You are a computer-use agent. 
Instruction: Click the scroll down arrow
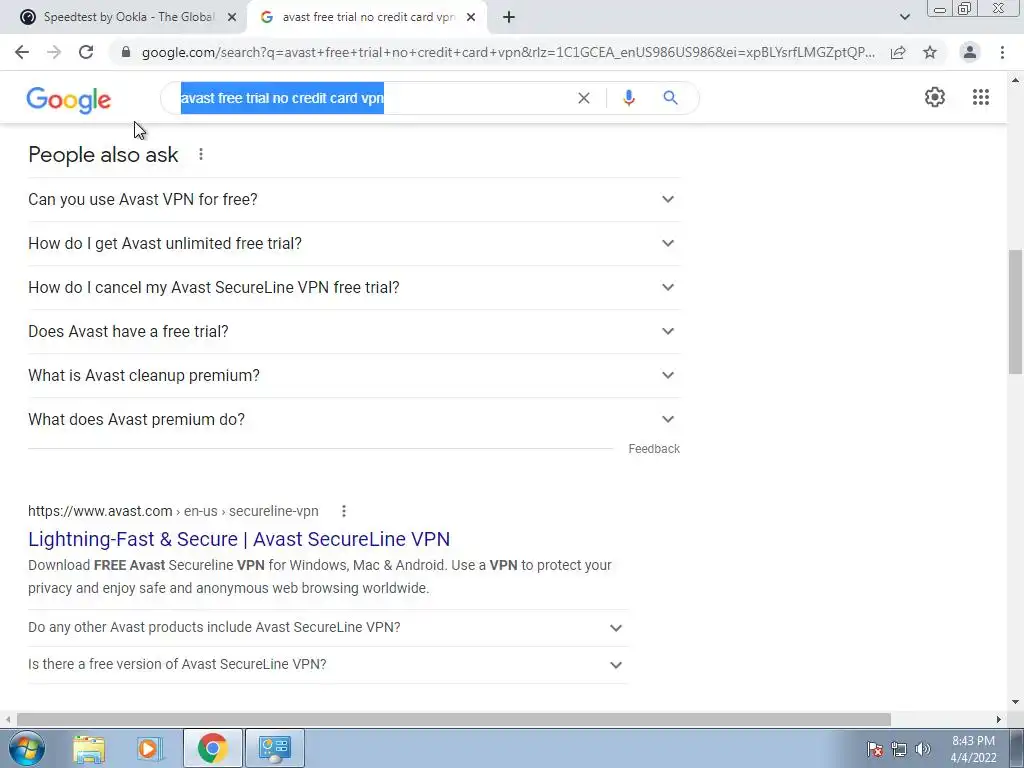[x=1016, y=702]
